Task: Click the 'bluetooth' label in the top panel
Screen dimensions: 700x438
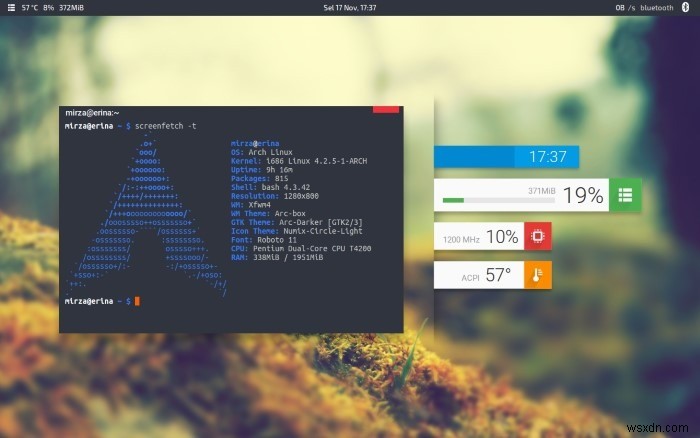Action: (657, 8)
